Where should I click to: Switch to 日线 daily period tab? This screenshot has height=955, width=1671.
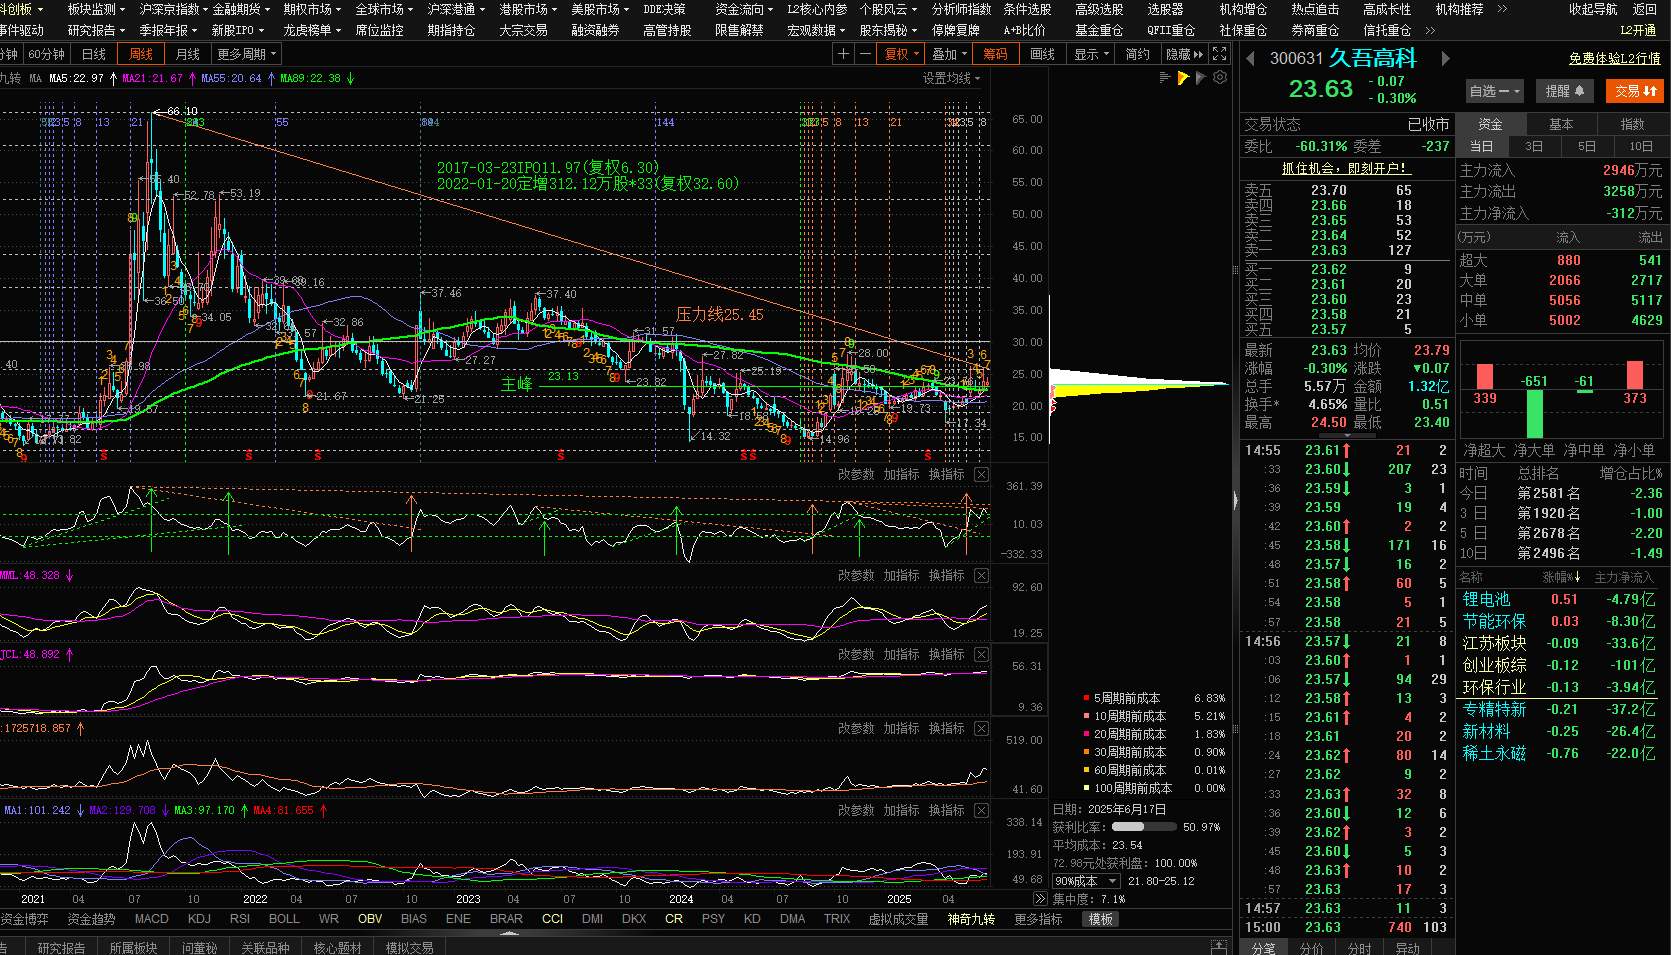pos(94,54)
